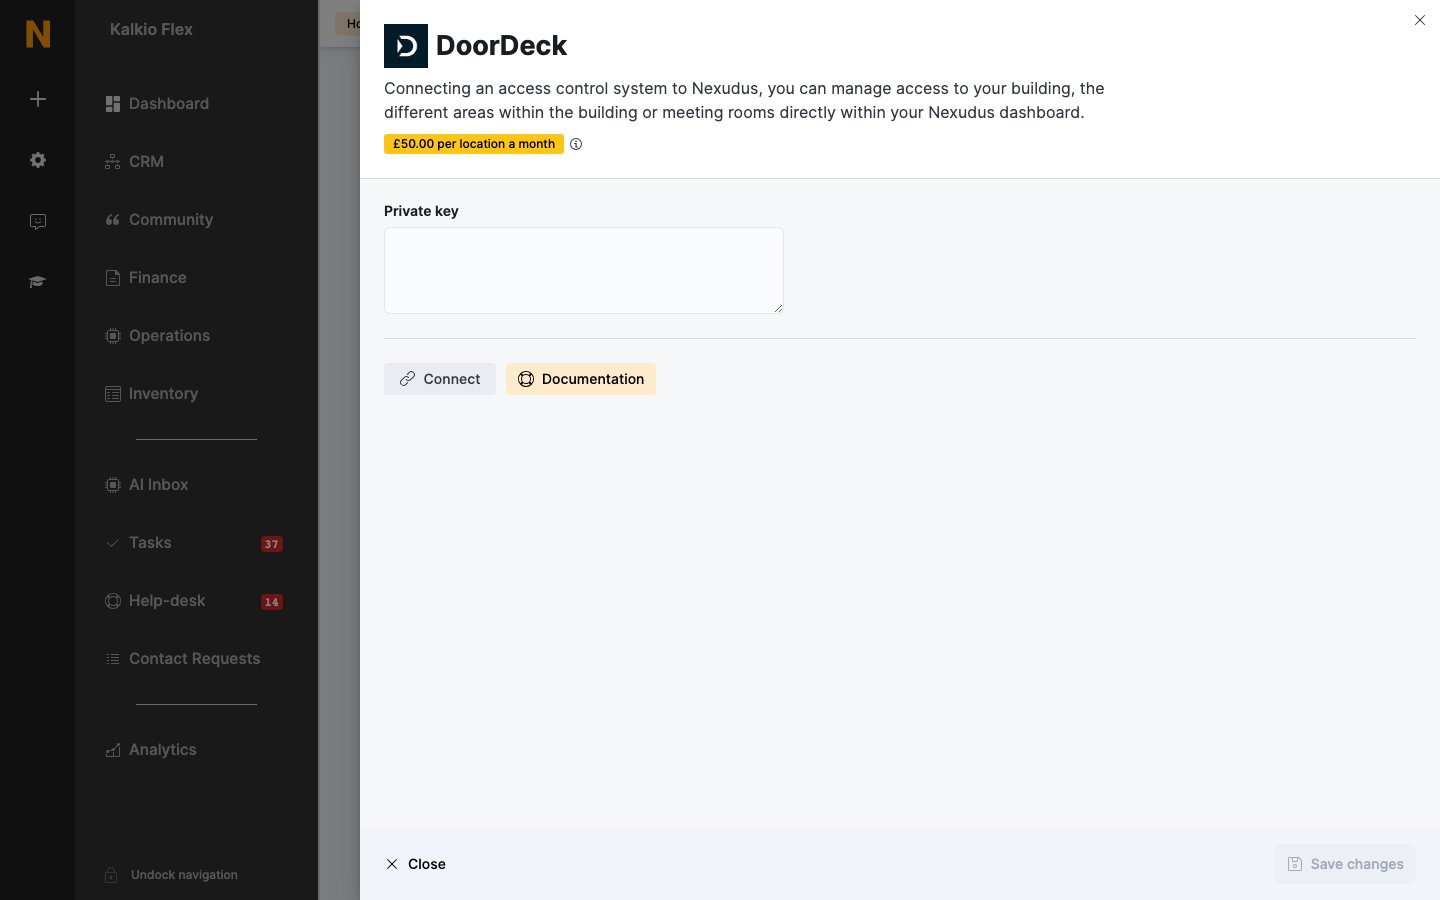The image size is (1440, 900).
Task: Open the plus add-new icon in the left rail
Action: [x=38, y=99]
